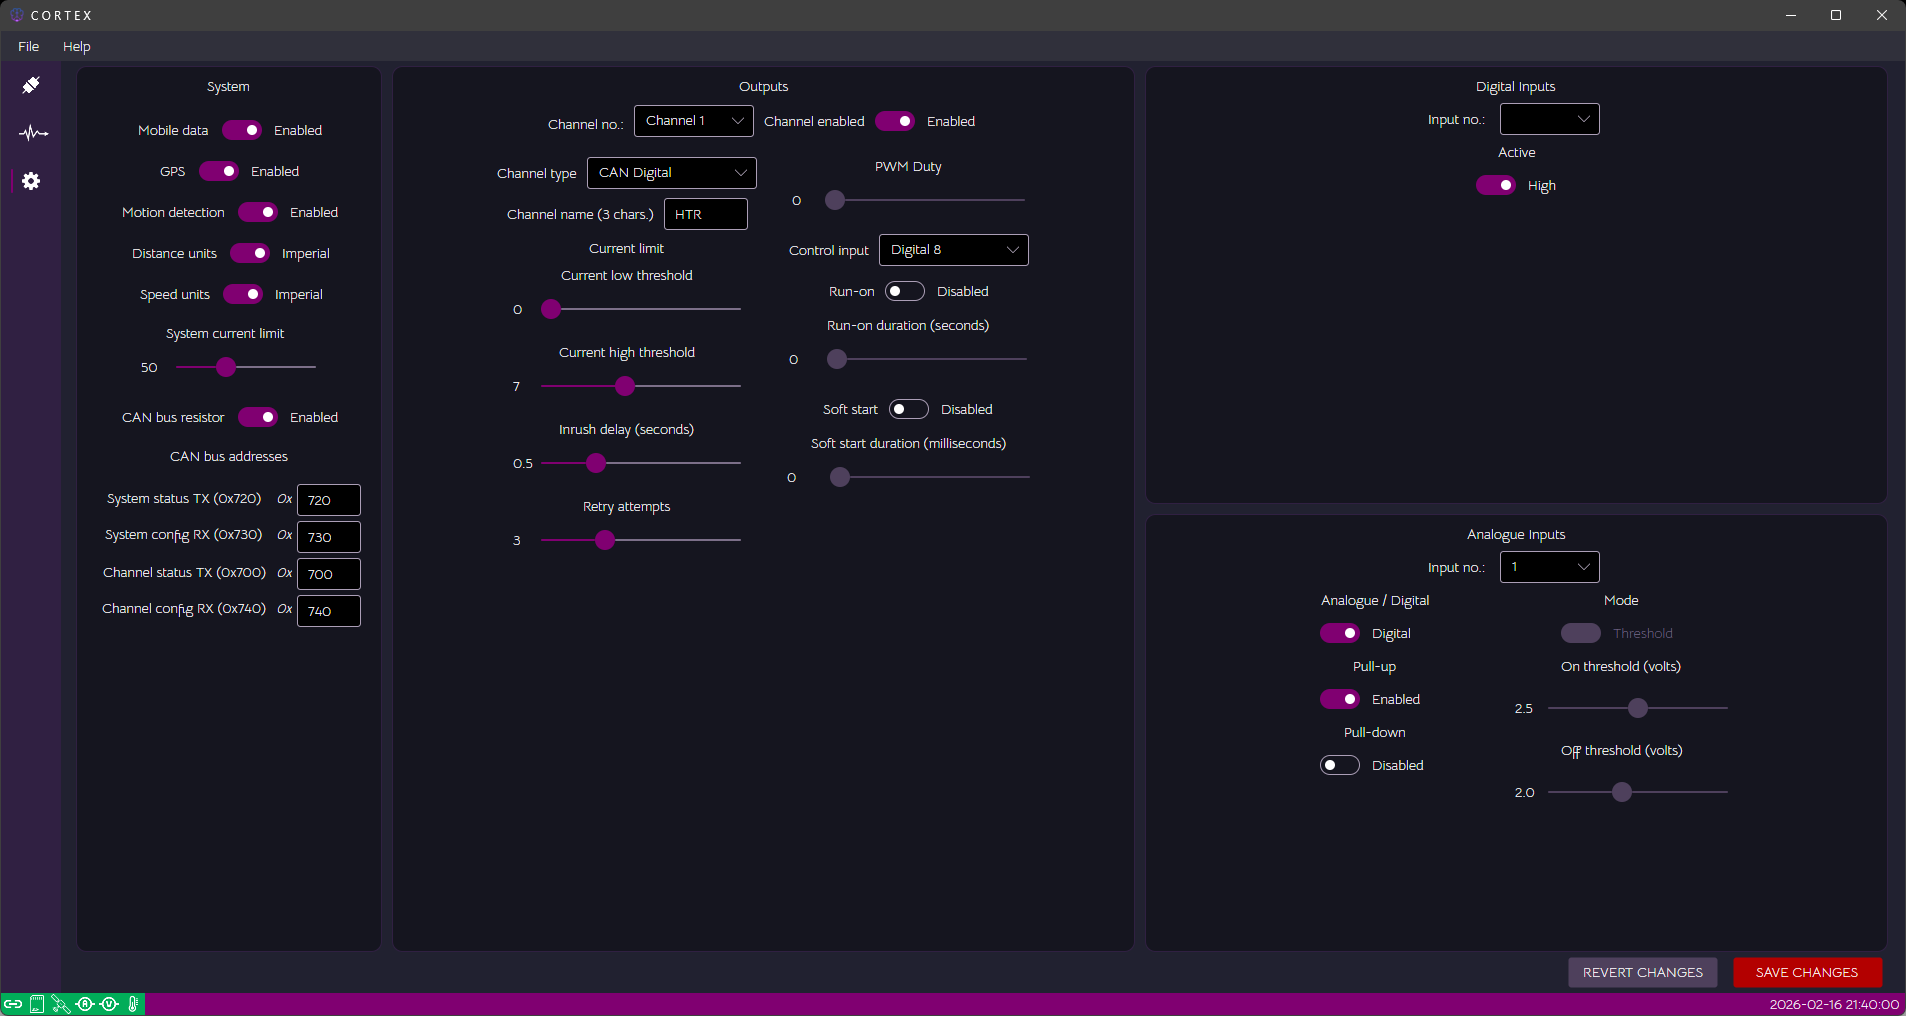Click the Retry attempts slider handle
This screenshot has height=1016, width=1906.
pos(605,540)
